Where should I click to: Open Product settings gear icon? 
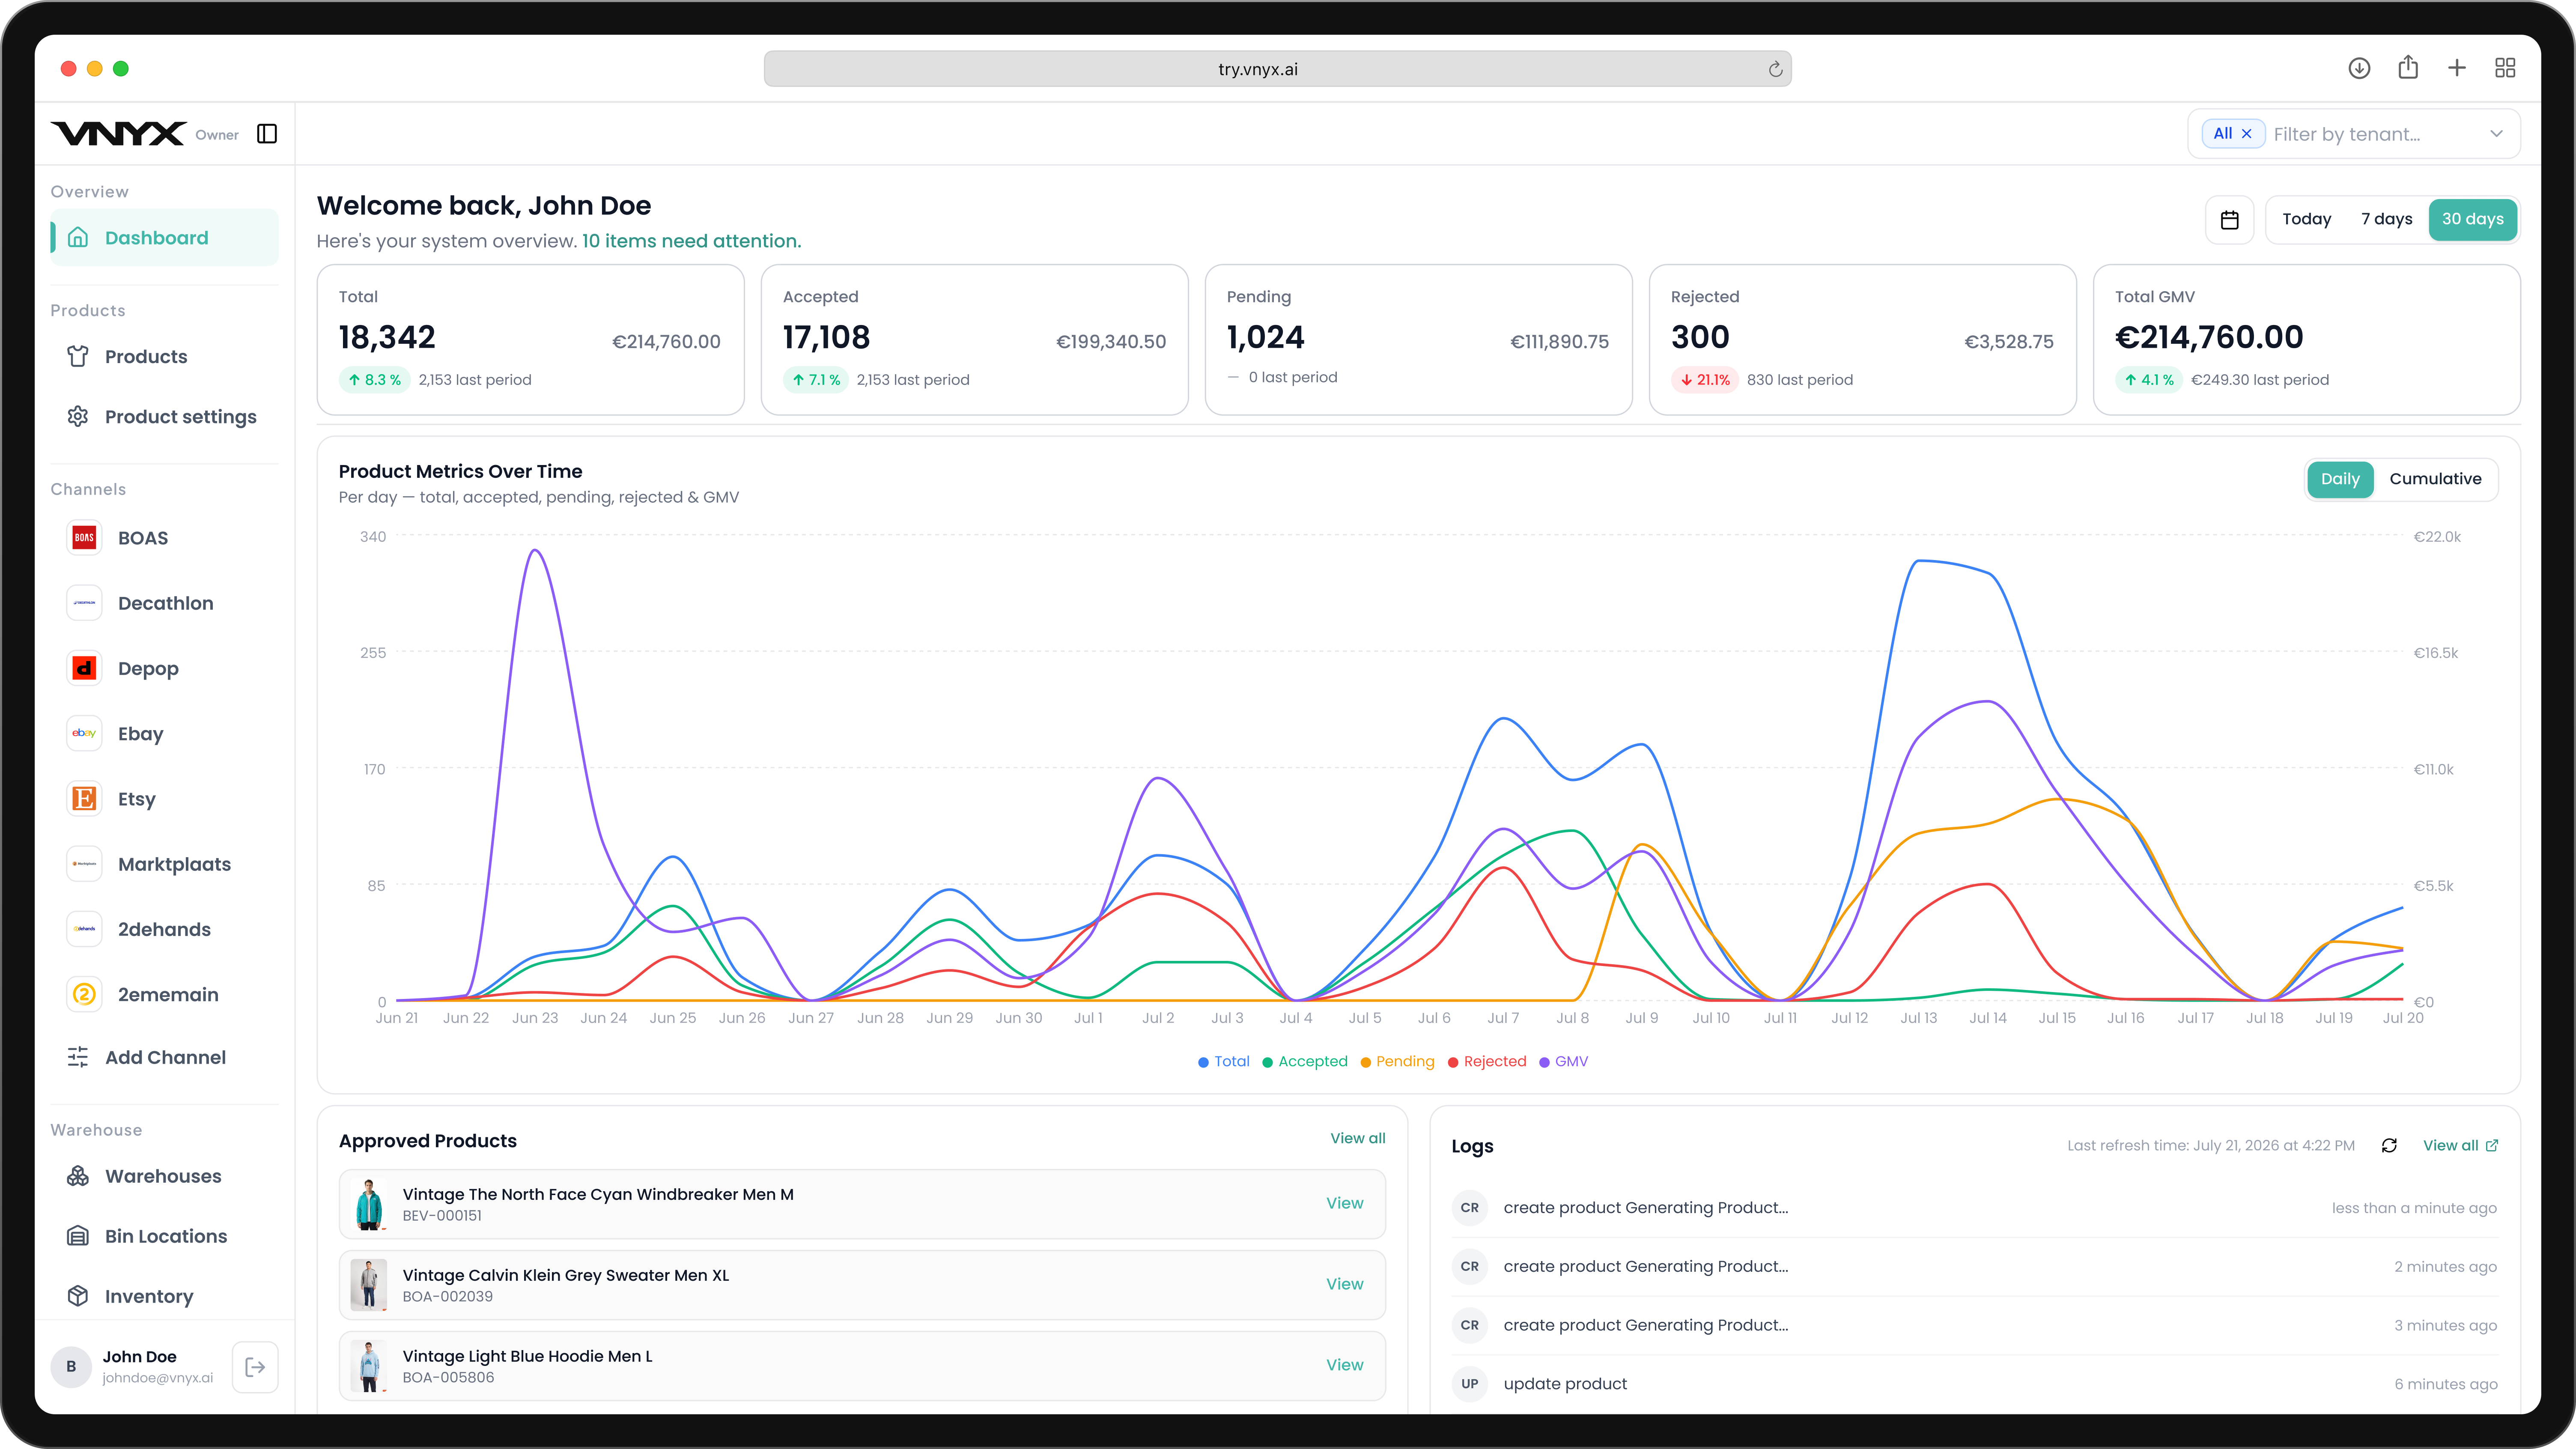pyautogui.click(x=78, y=416)
